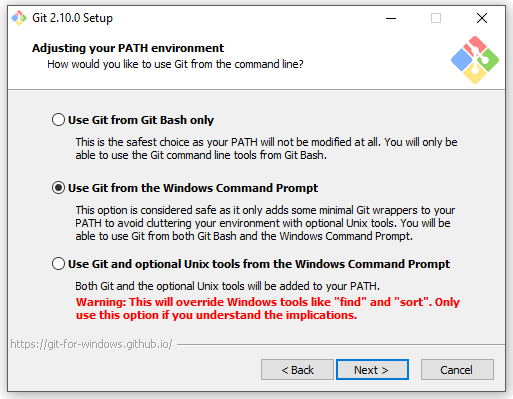The height and width of the screenshot is (399, 513).
Task: Click the greyed-out maximize window icon
Action: tap(436, 18)
